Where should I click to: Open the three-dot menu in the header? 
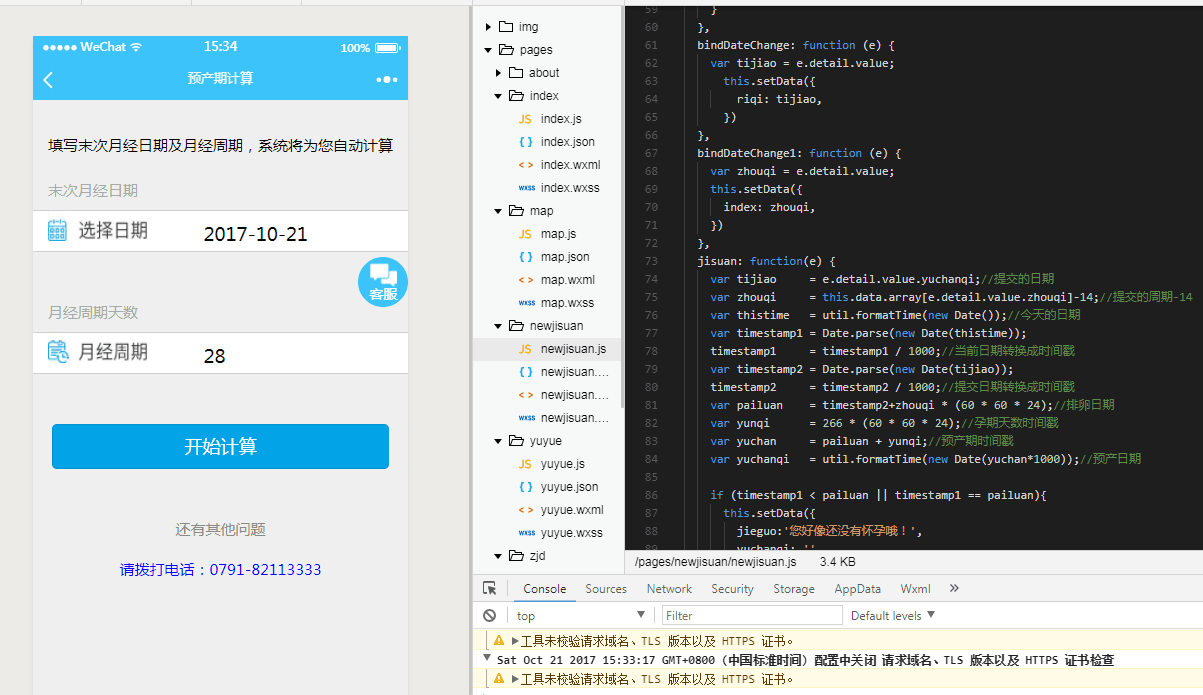386,79
